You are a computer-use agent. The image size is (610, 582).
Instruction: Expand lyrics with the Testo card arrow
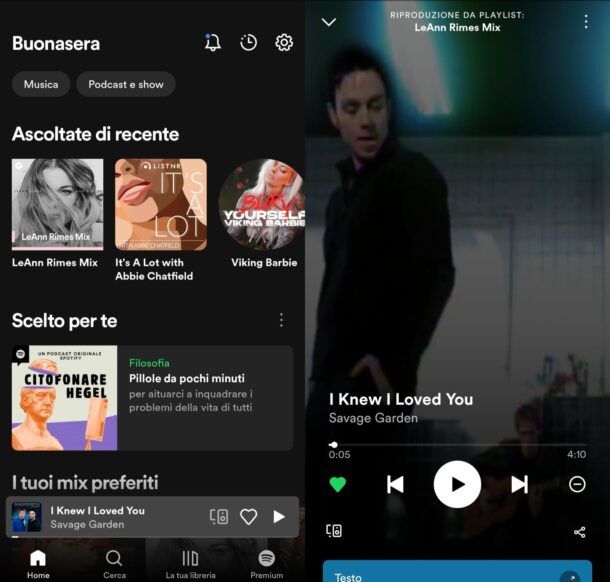coord(570,577)
